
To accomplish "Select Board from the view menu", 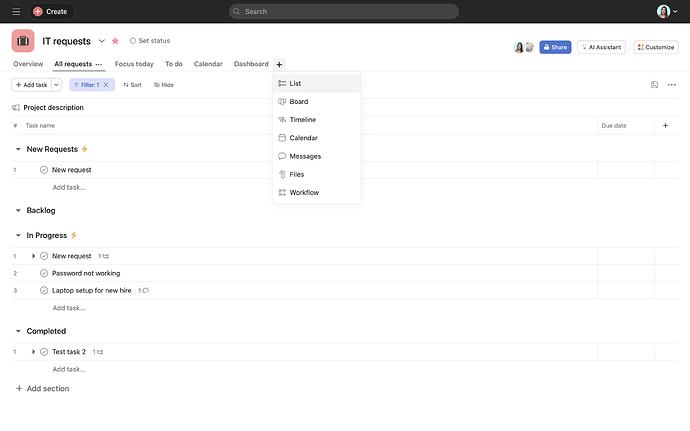I will 298,102.
